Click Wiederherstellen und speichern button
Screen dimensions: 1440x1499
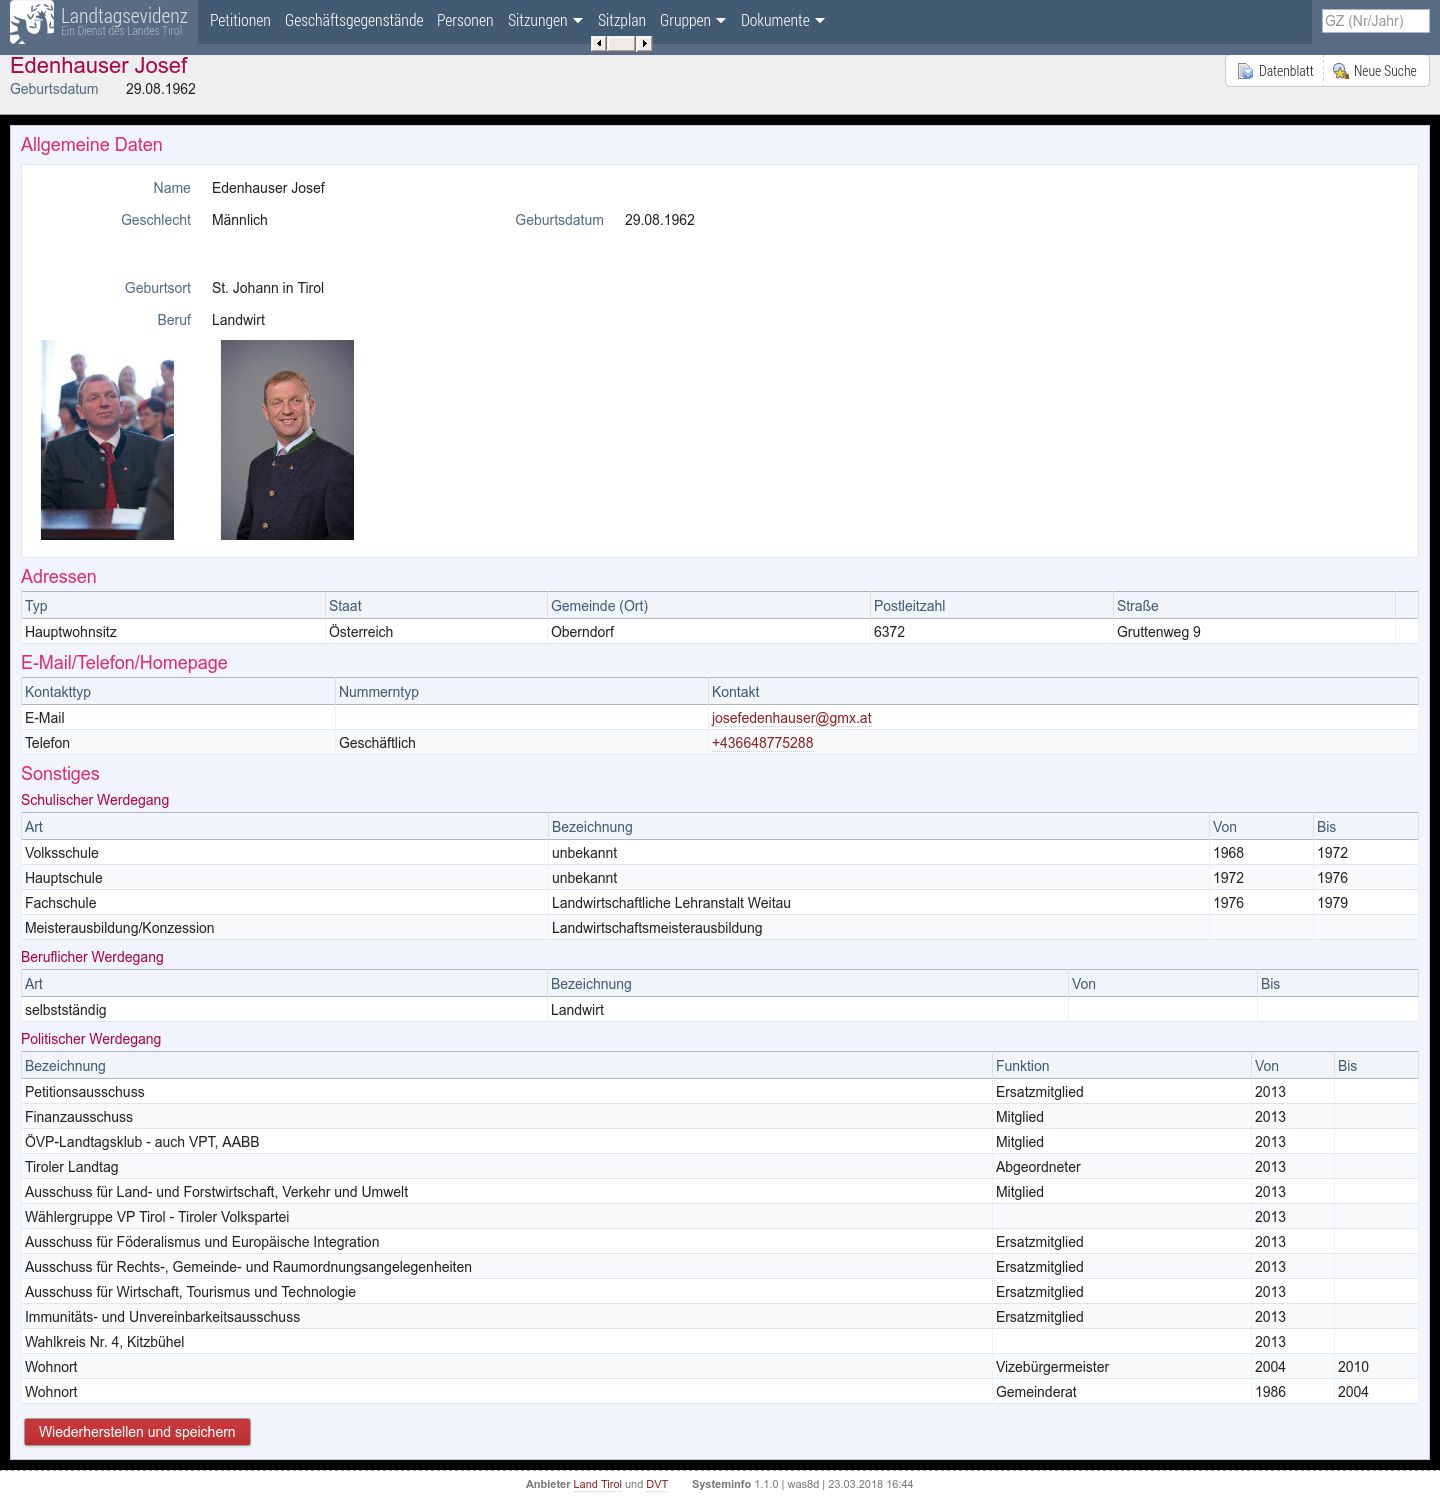pos(137,1432)
